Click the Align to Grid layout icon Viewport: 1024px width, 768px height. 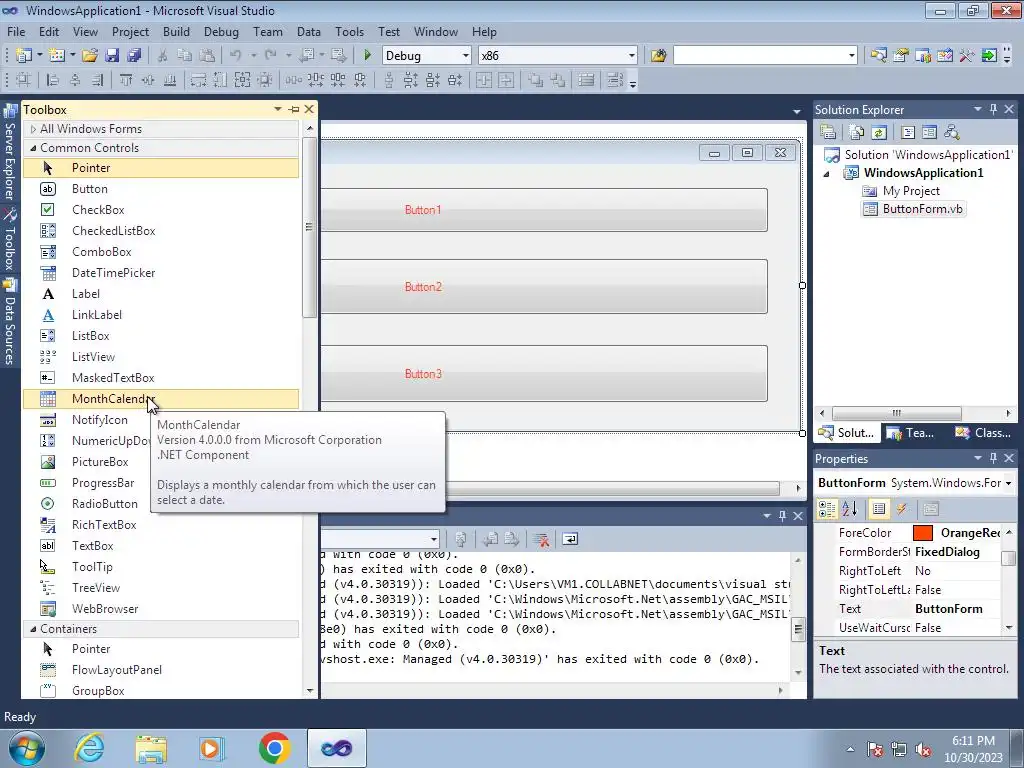(24, 80)
